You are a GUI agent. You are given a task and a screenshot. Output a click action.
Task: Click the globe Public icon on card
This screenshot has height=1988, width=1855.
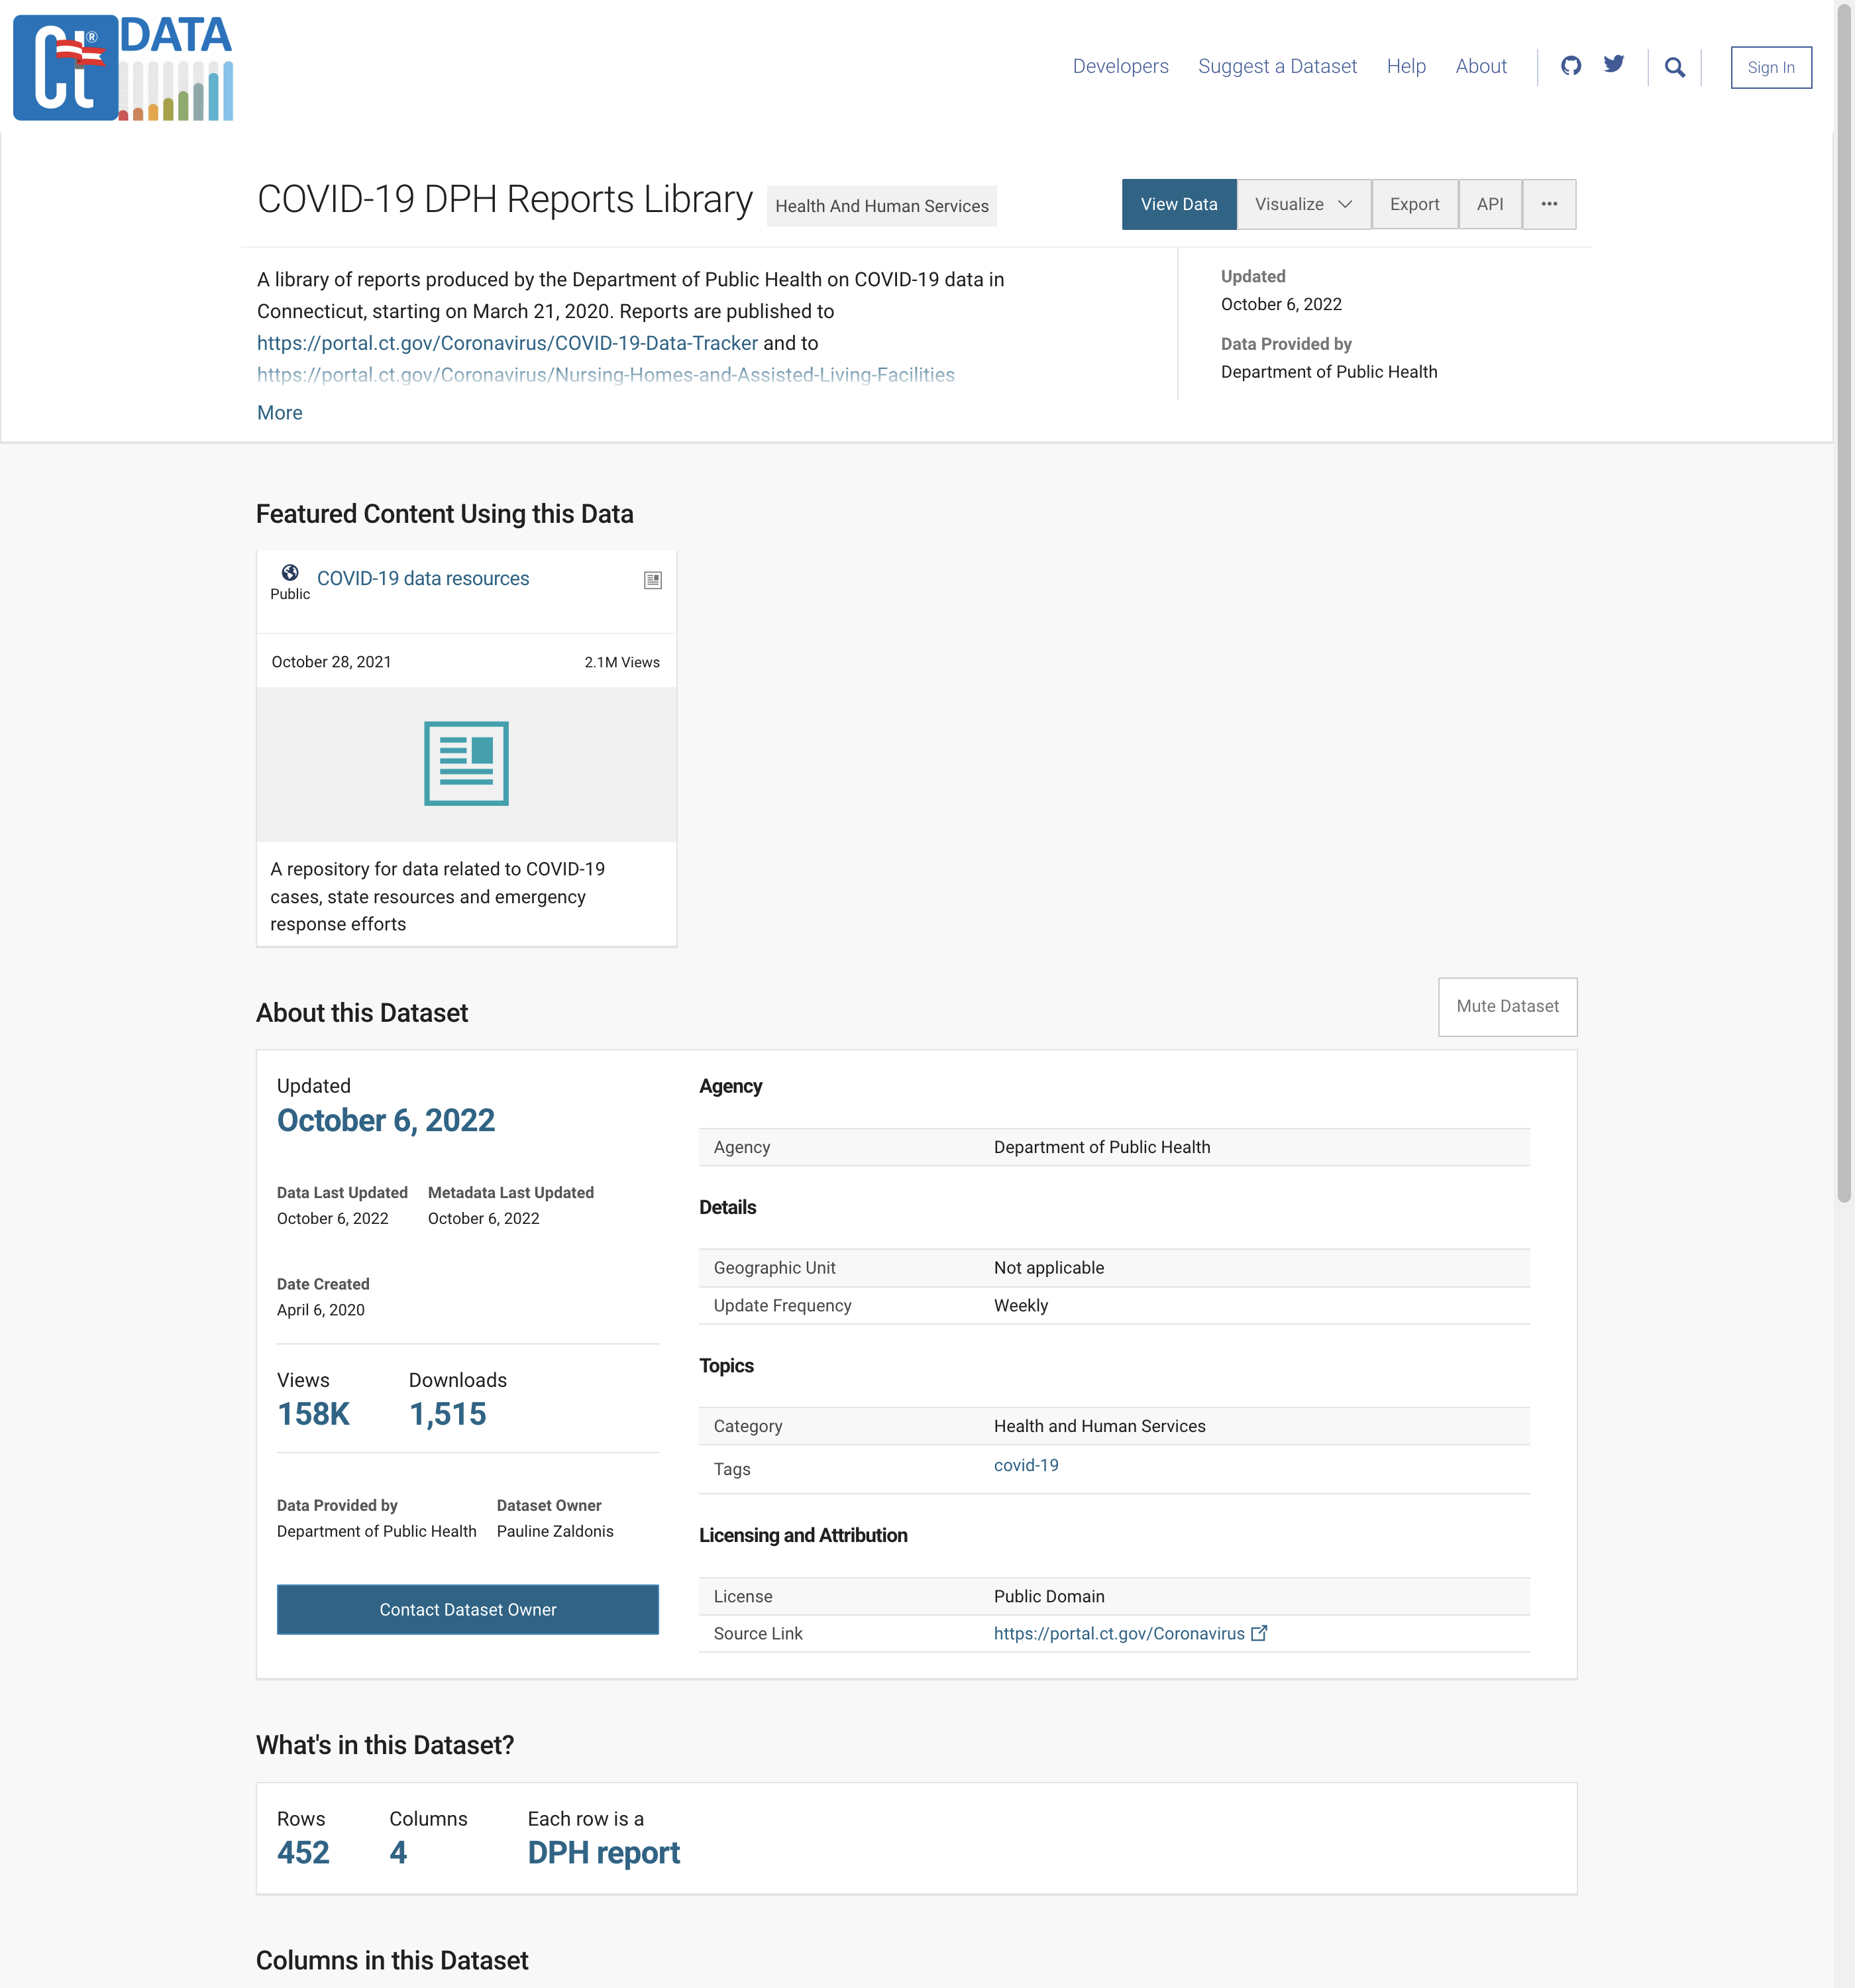coord(290,573)
